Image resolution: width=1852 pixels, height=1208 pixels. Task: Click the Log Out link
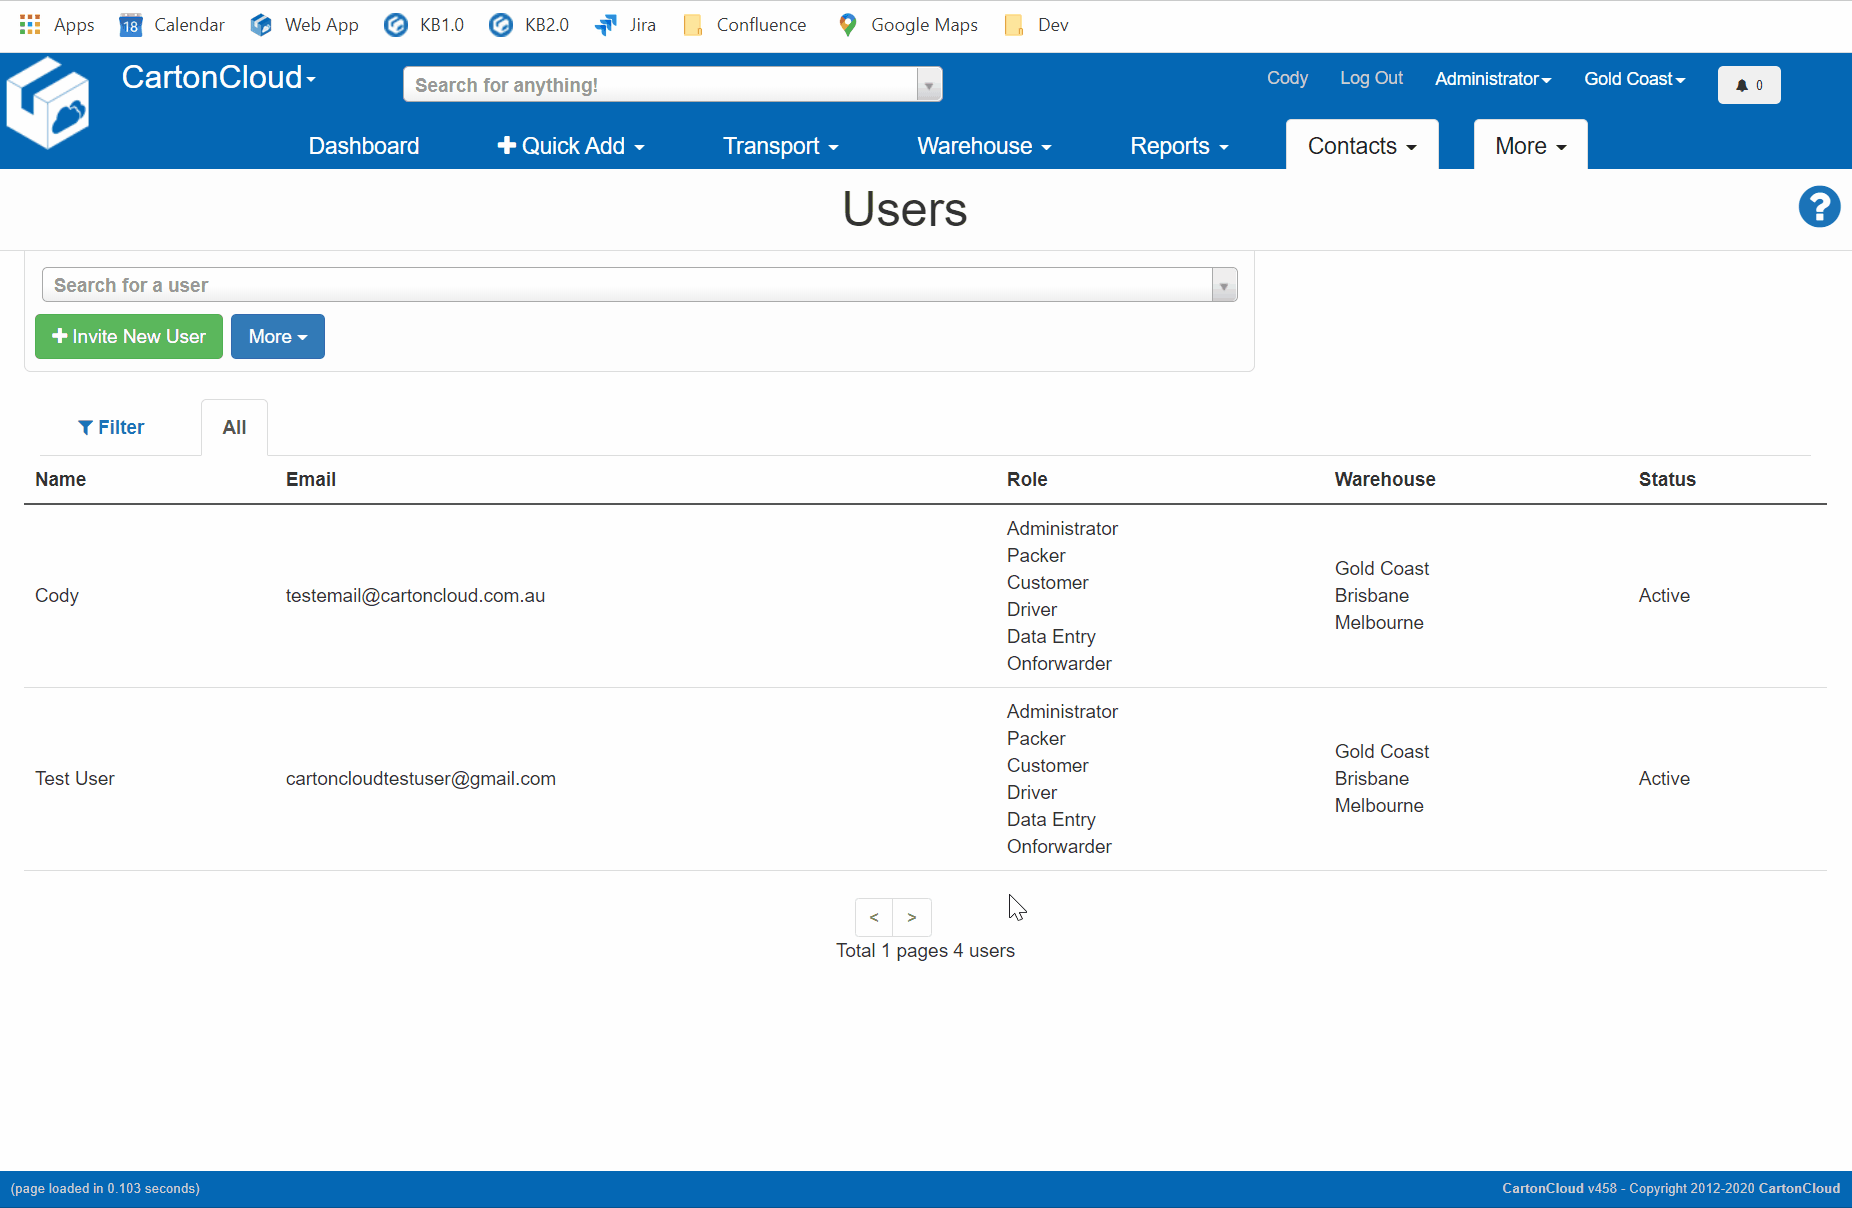tap(1371, 78)
